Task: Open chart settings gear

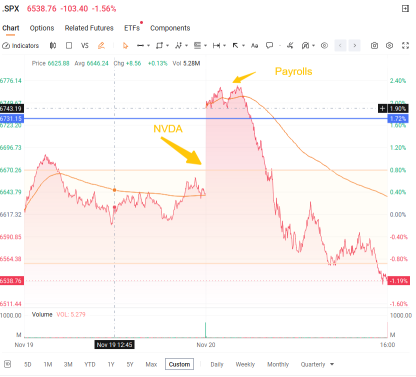Action: (x=389, y=46)
